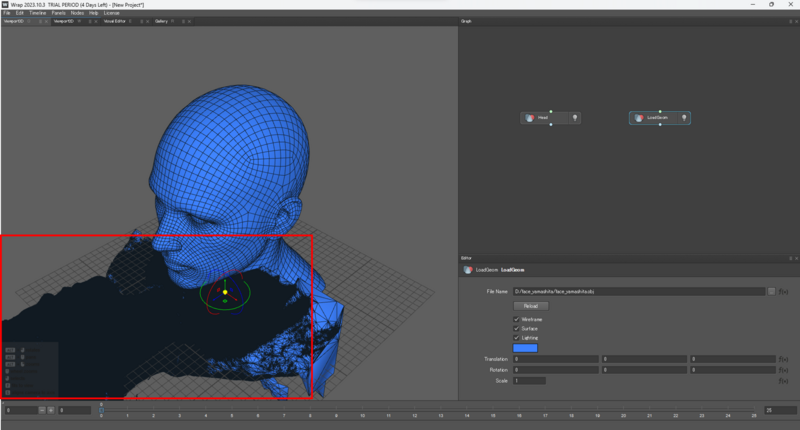Open the Timeline menu
800x430 pixels.
(x=37, y=13)
